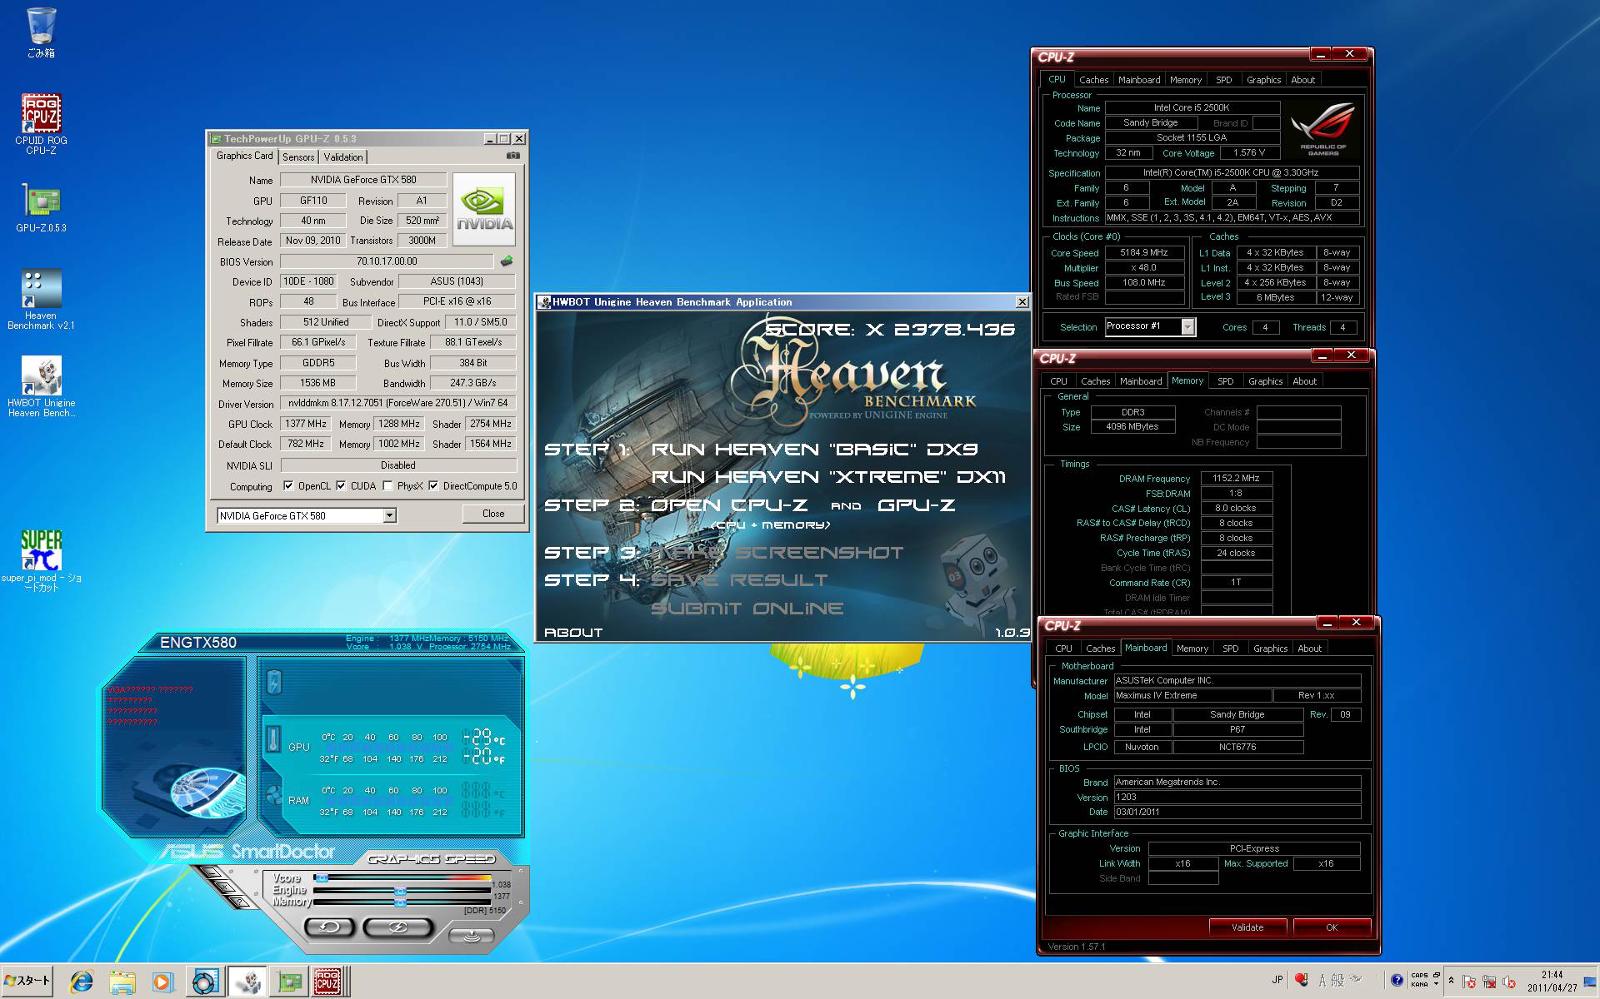The height and width of the screenshot is (999, 1600).
Task: Toggle DirectCompute 5.0 checkbox in GPU-Z
Action: [x=433, y=486]
